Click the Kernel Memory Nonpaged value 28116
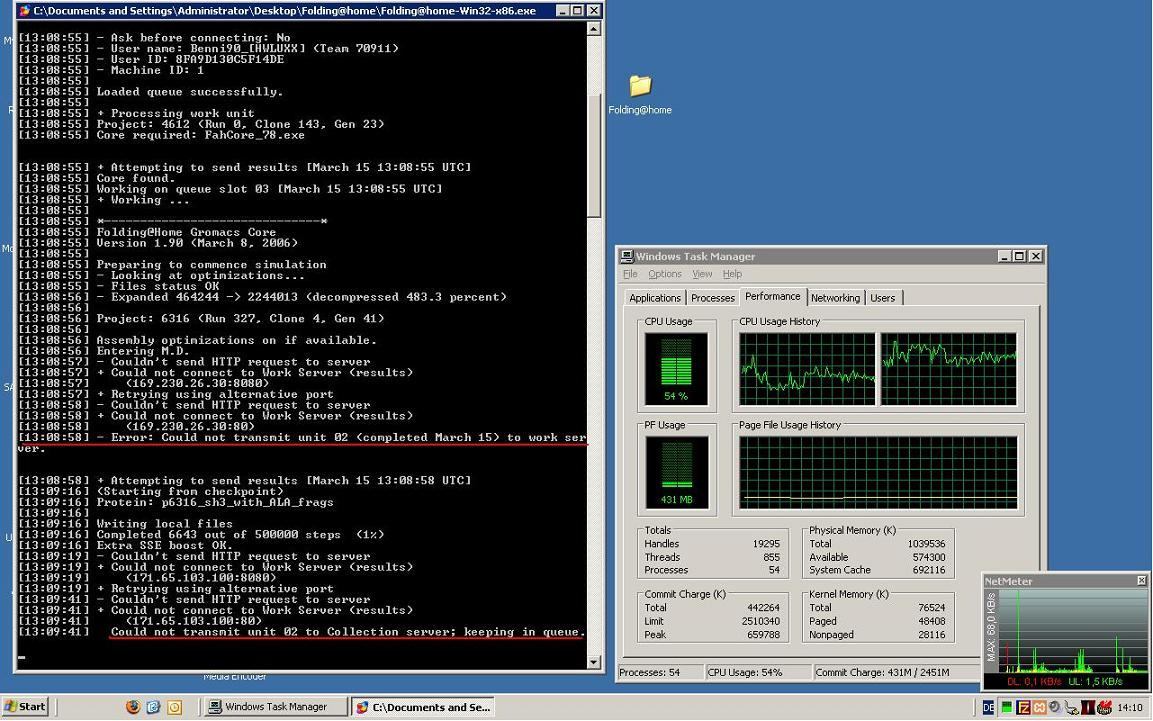This screenshot has width=1153, height=721. tap(932, 634)
